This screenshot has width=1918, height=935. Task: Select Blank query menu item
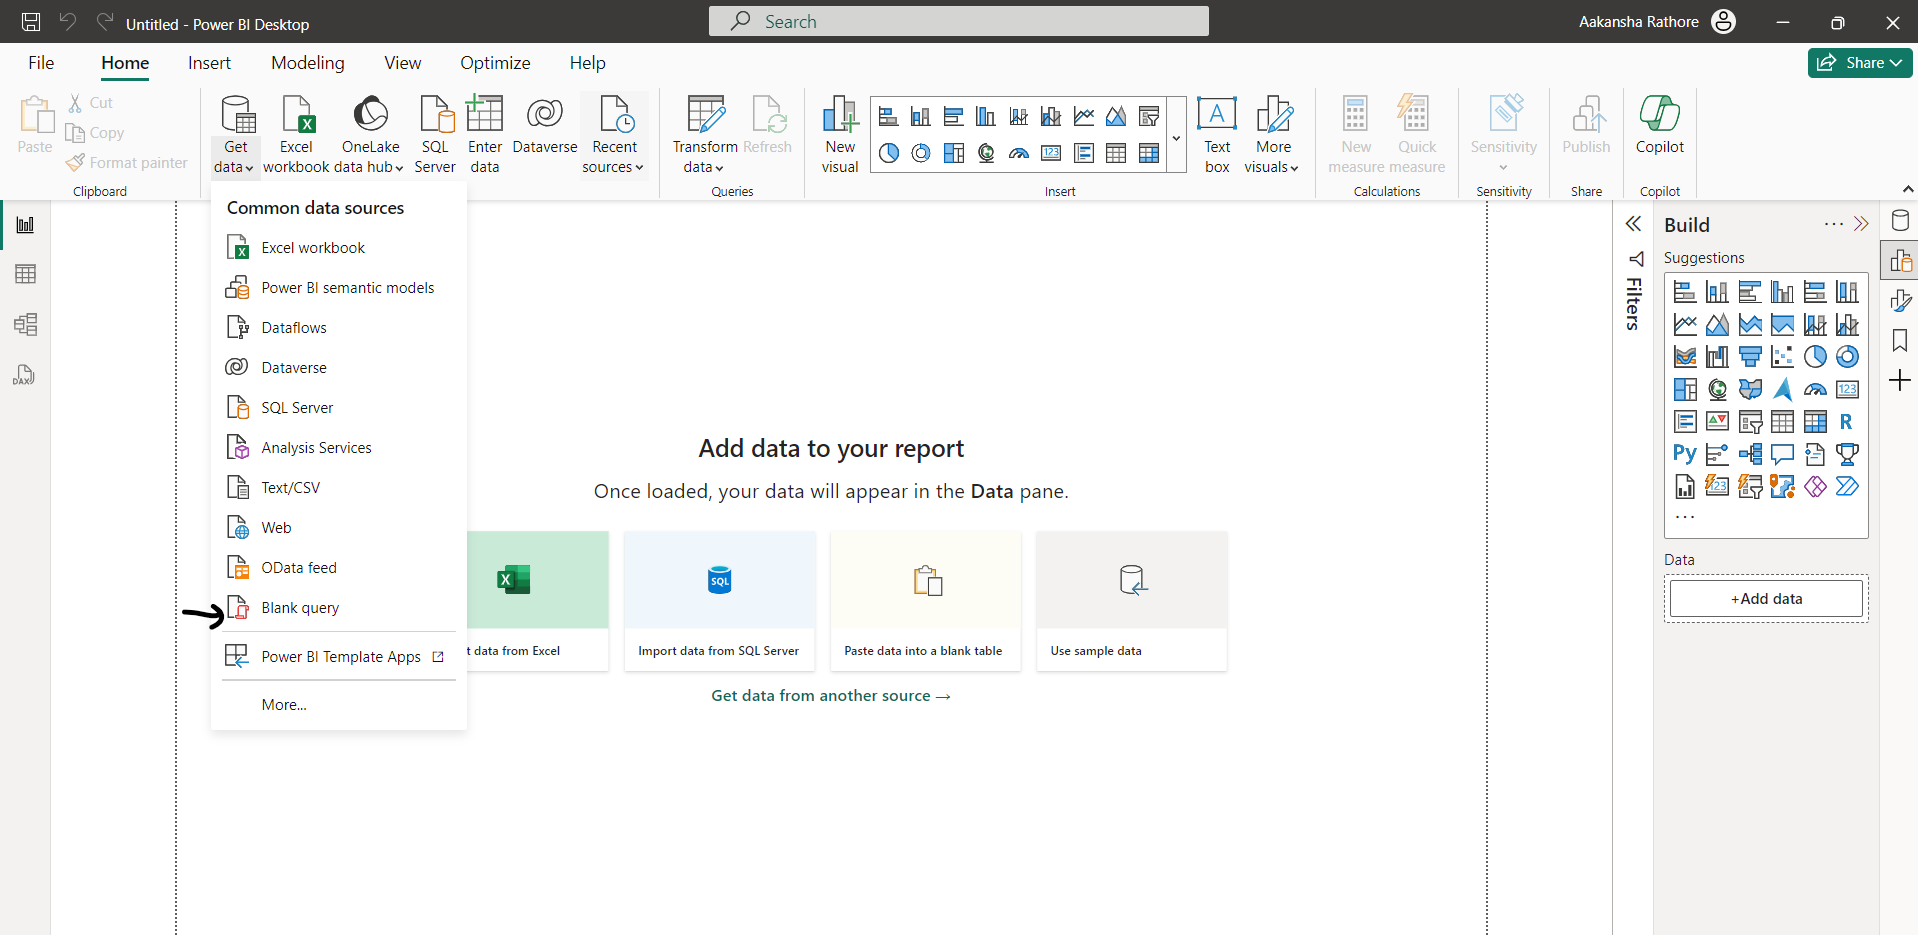[338, 608]
